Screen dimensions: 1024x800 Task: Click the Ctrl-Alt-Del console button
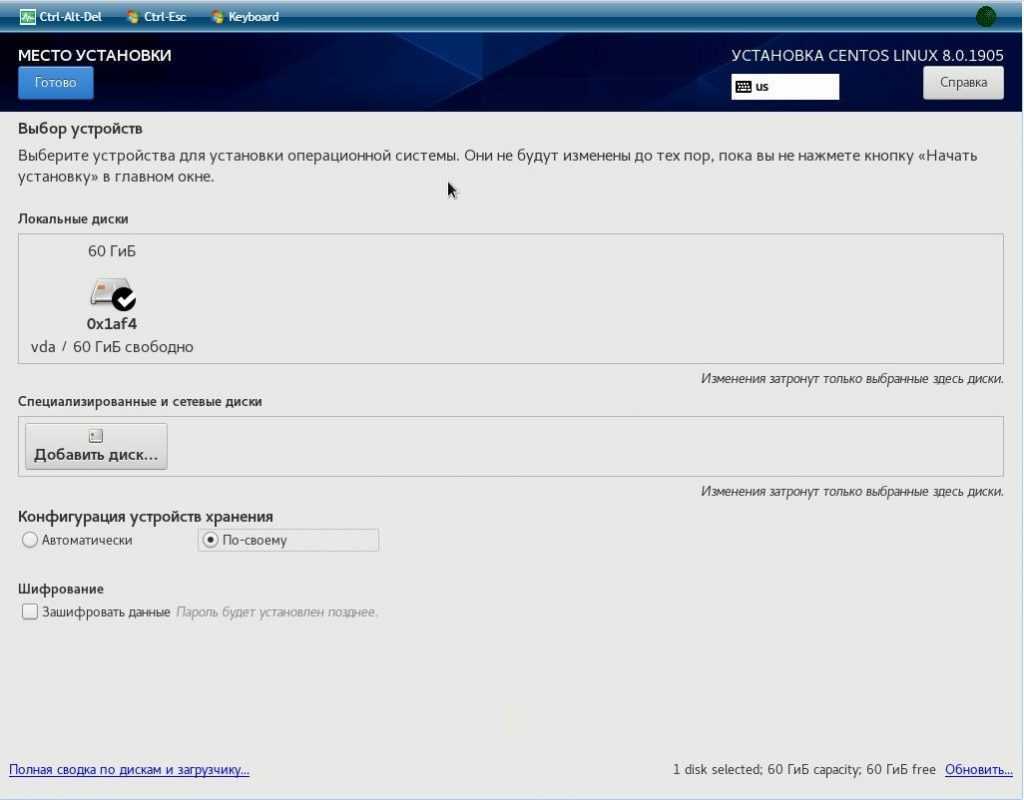point(61,17)
